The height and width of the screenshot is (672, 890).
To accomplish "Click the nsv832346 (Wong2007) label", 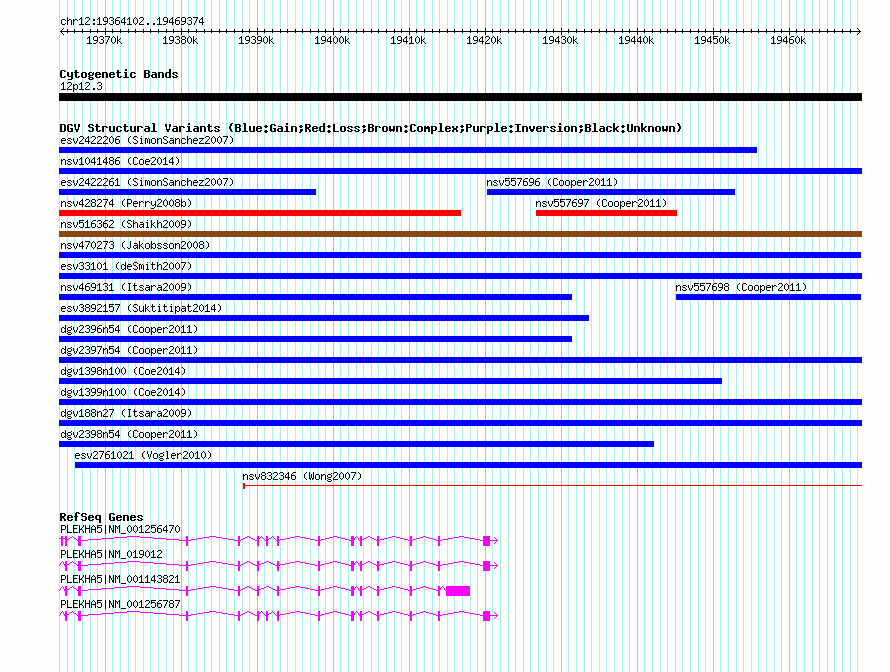I will click(302, 476).
